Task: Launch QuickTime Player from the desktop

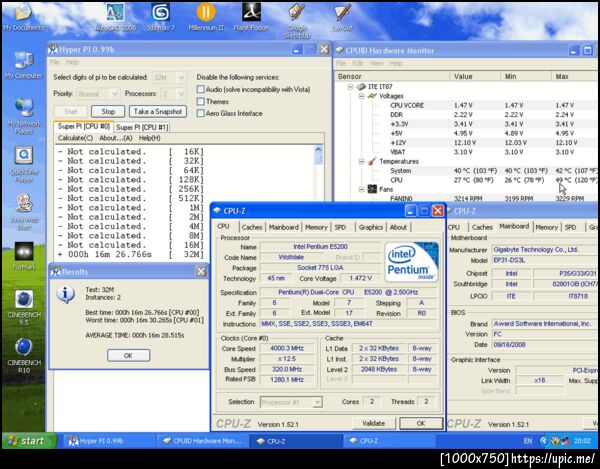Action: 23,157
